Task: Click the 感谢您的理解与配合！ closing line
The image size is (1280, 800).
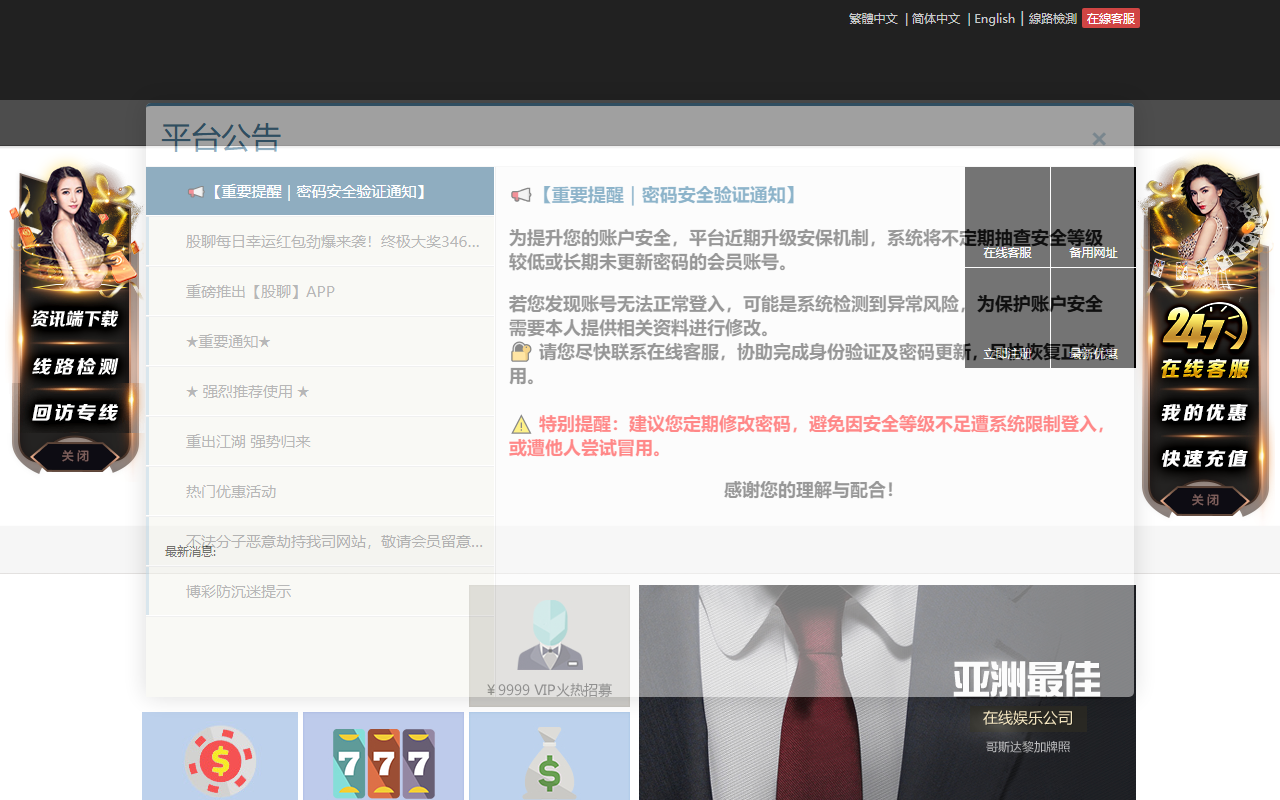Action: tap(810, 490)
